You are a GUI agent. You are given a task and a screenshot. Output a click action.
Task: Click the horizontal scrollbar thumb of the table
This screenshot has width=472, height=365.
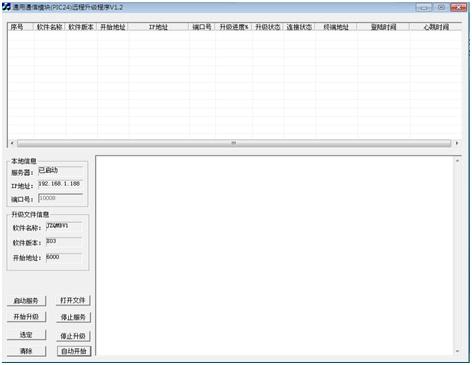[x=234, y=143]
